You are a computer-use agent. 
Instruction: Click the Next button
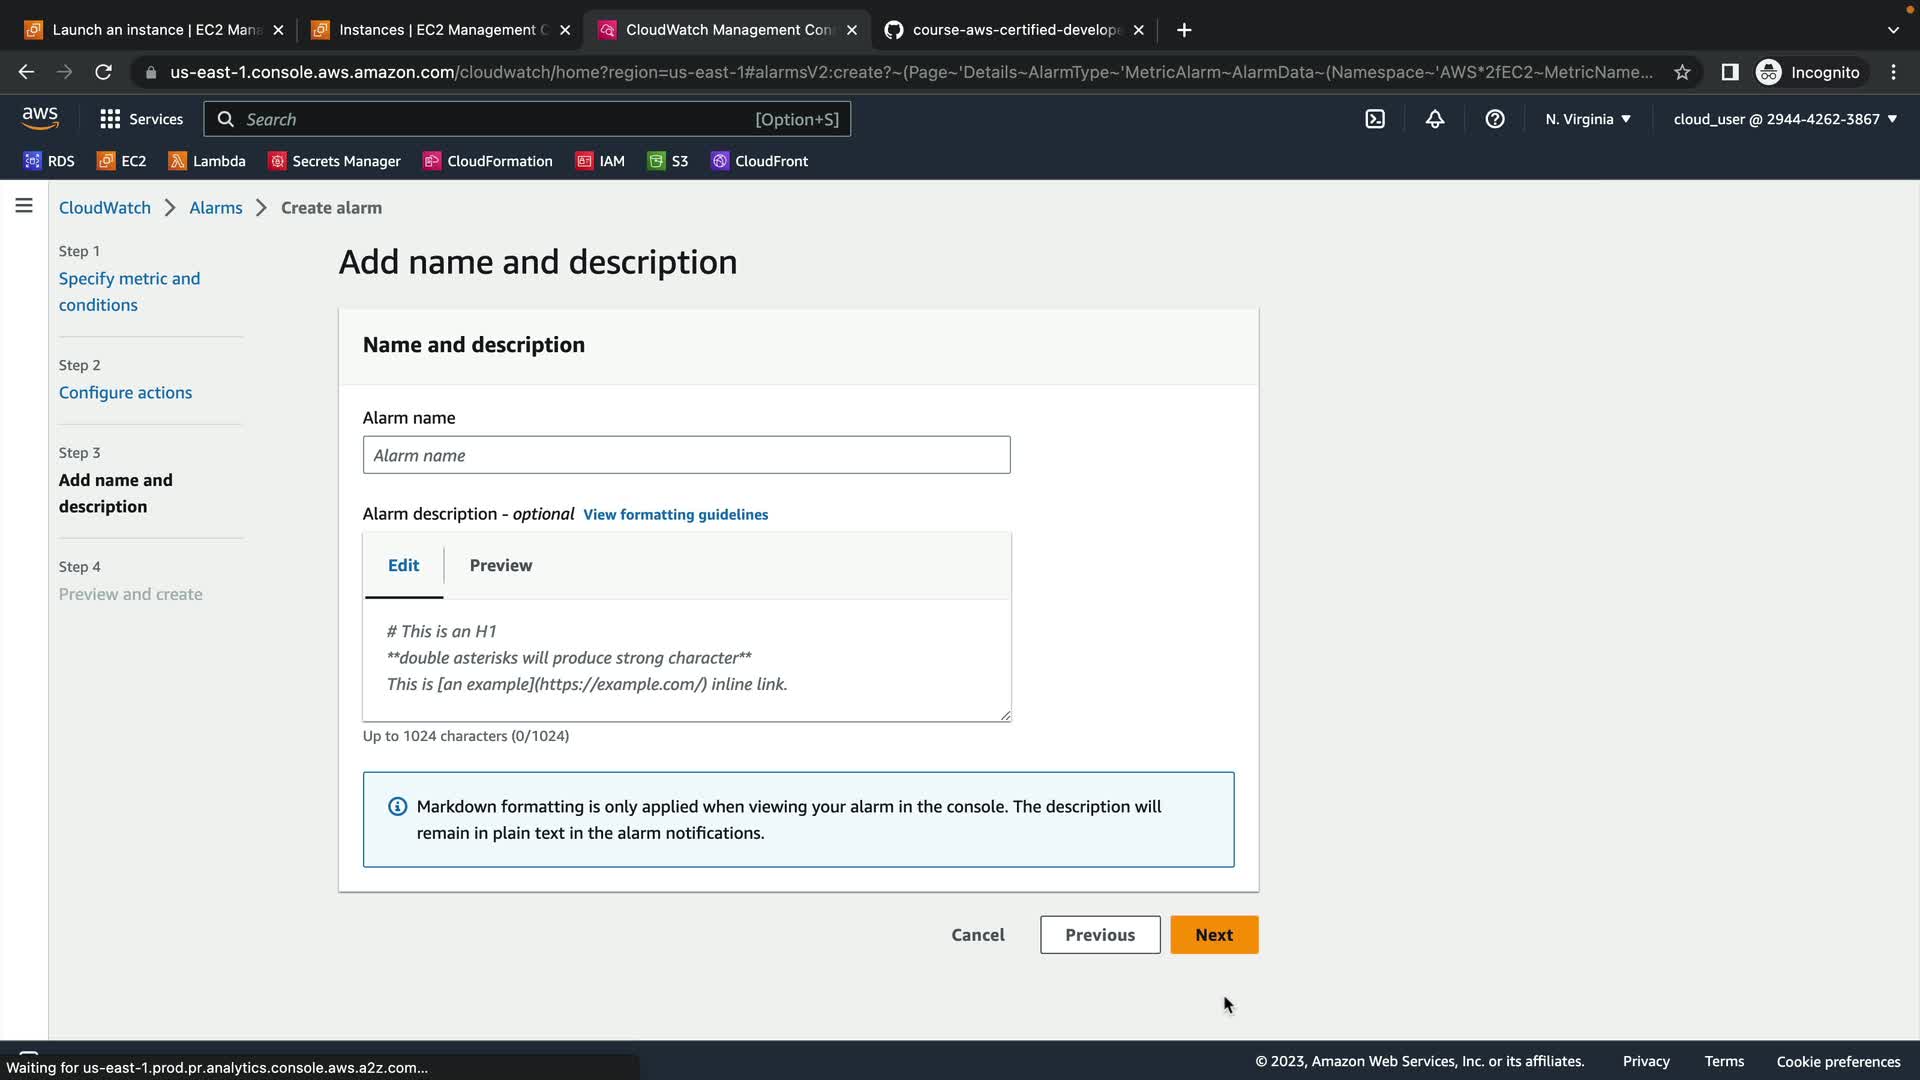tap(1214, 935)
